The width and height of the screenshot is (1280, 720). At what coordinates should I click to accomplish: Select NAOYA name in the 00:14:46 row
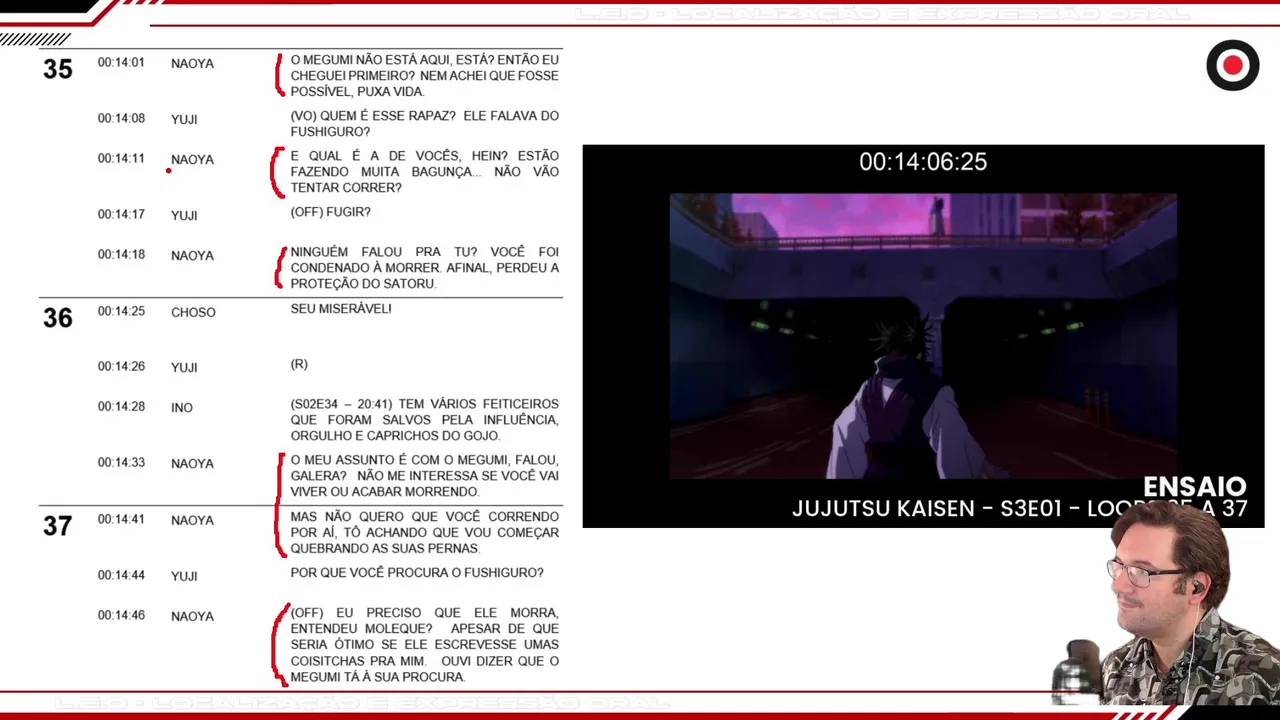[x=192, y=616]
